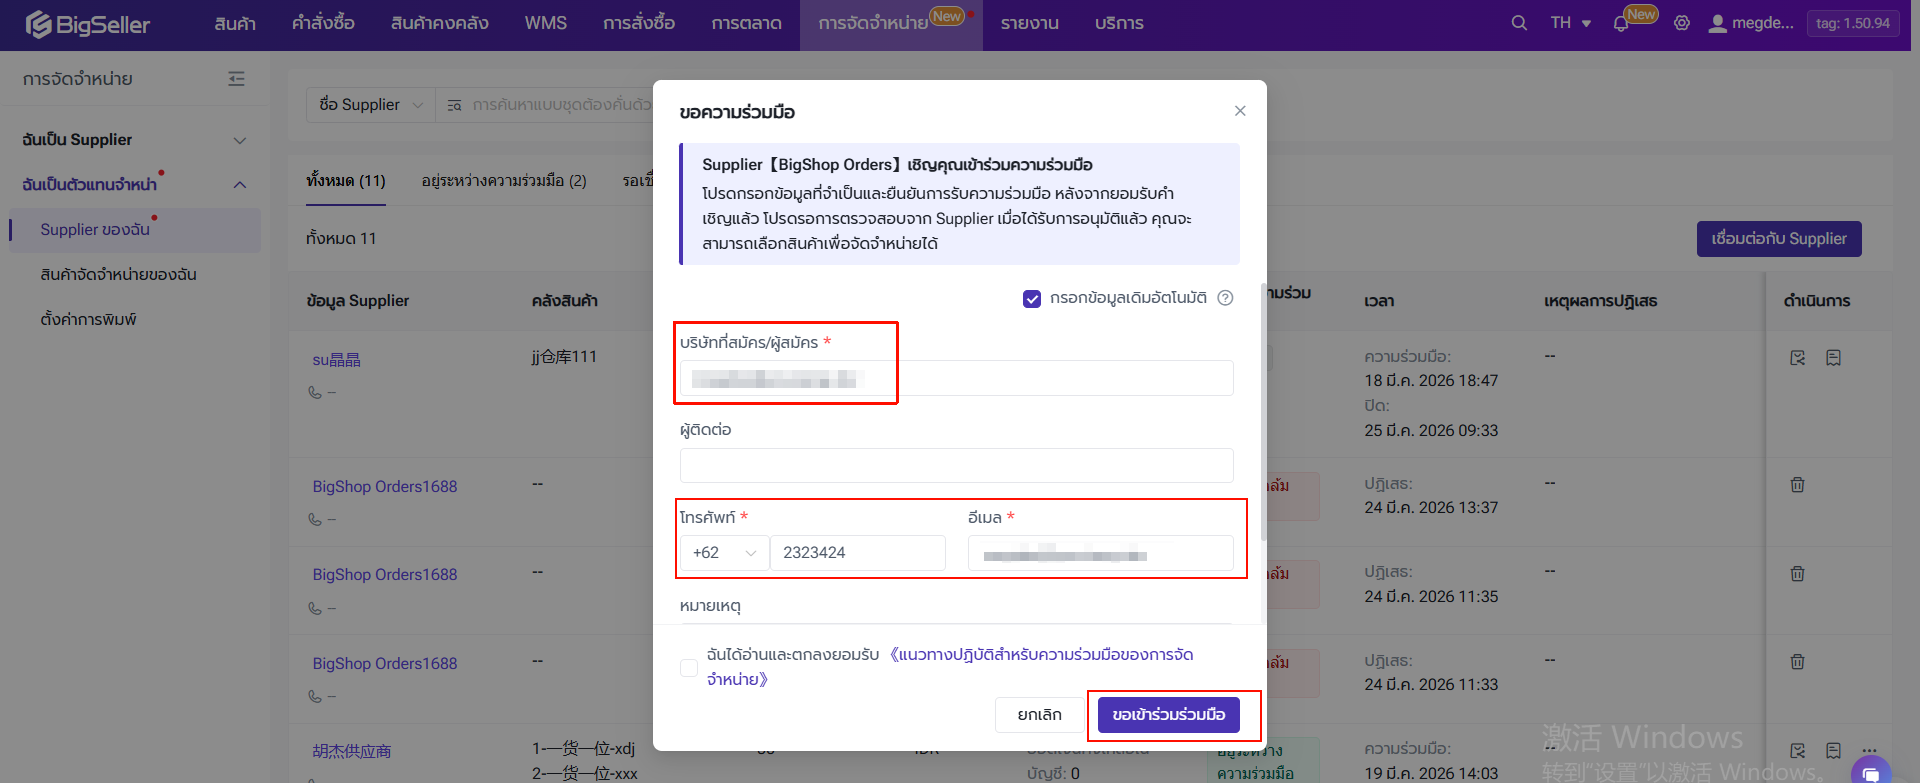Open the settings gear in header
This screenshot has height=783, width=1920.
click(x=1682, y=23)
